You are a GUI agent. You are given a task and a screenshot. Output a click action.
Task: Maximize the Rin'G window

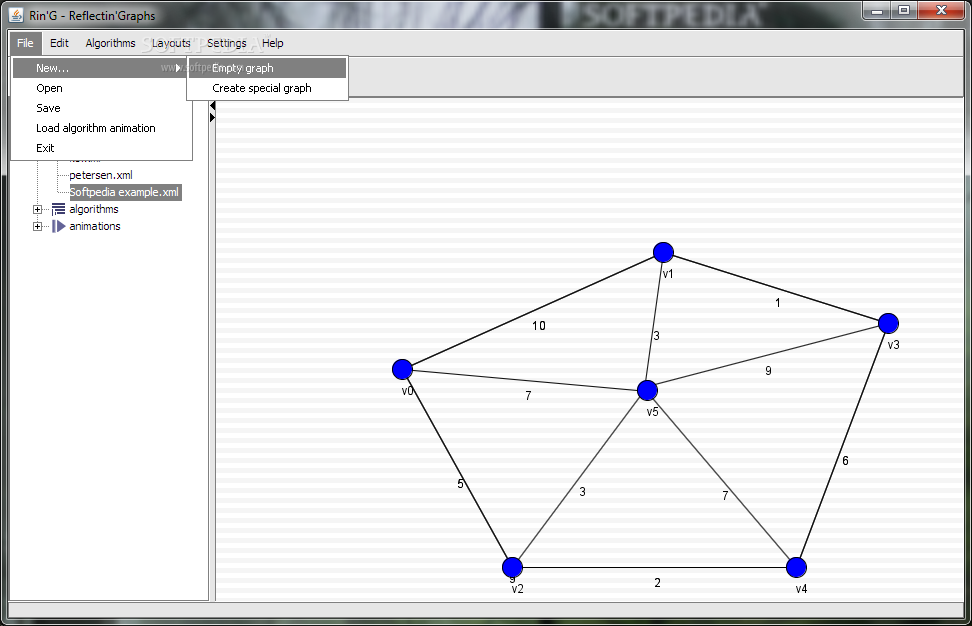904,11
